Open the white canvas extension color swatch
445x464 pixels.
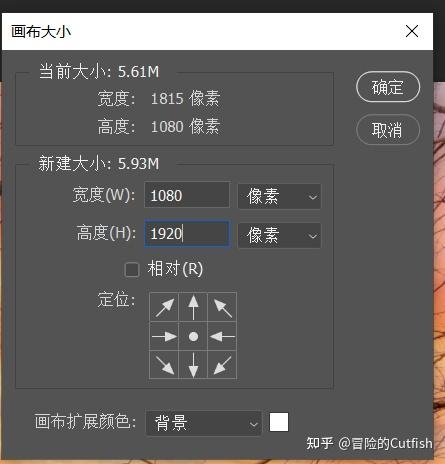[279, 422]
